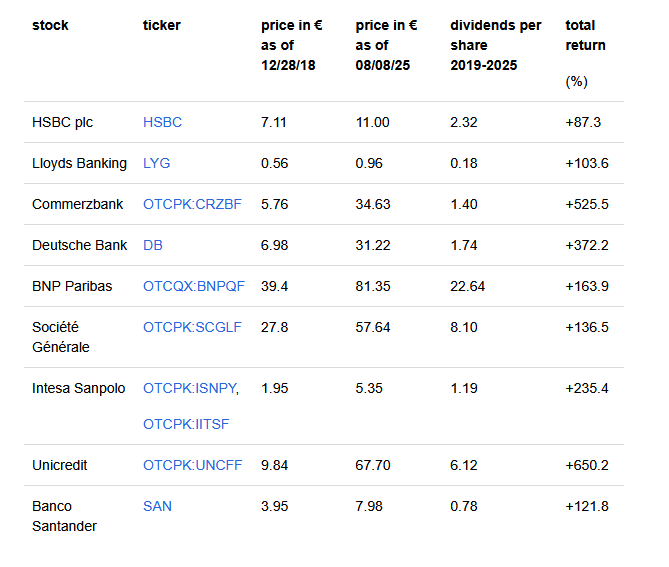Viewport: 669px width, 567px height.
Task: Select Unicredit's total return +650.2 cell
Action: click(587, 465)
